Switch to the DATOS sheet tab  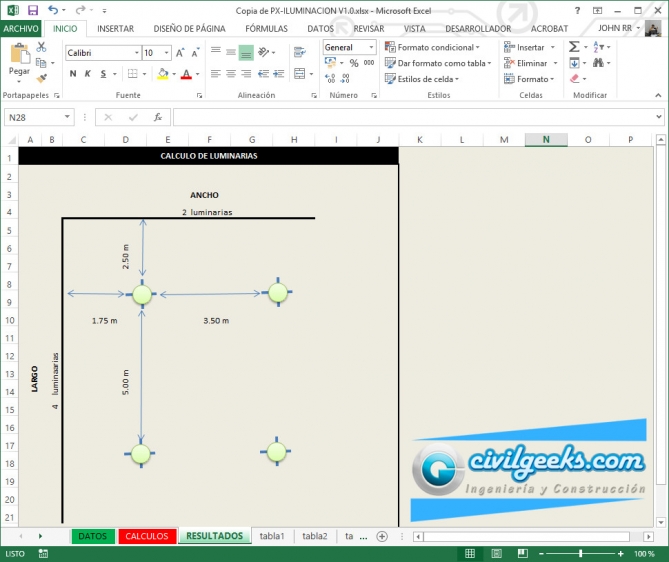click(x=92, y=536)
